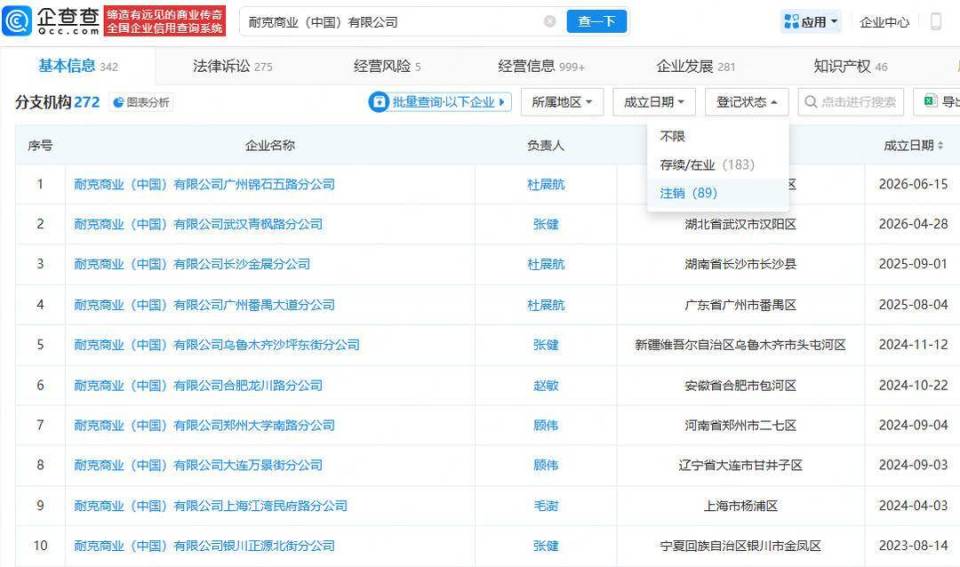The width and height of the screenshot is (960, 567).
Task: Click 查一下 search button
Action: (596, 21)
